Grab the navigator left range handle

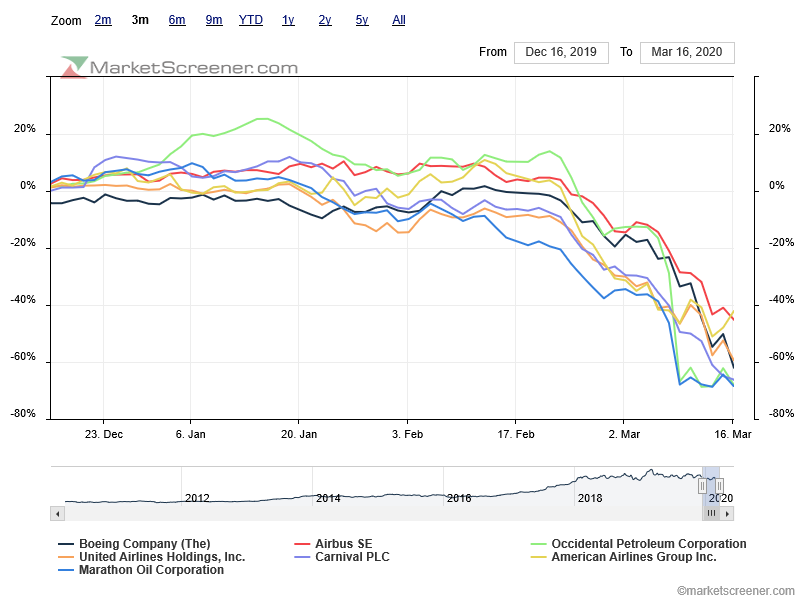pos(702,485)
